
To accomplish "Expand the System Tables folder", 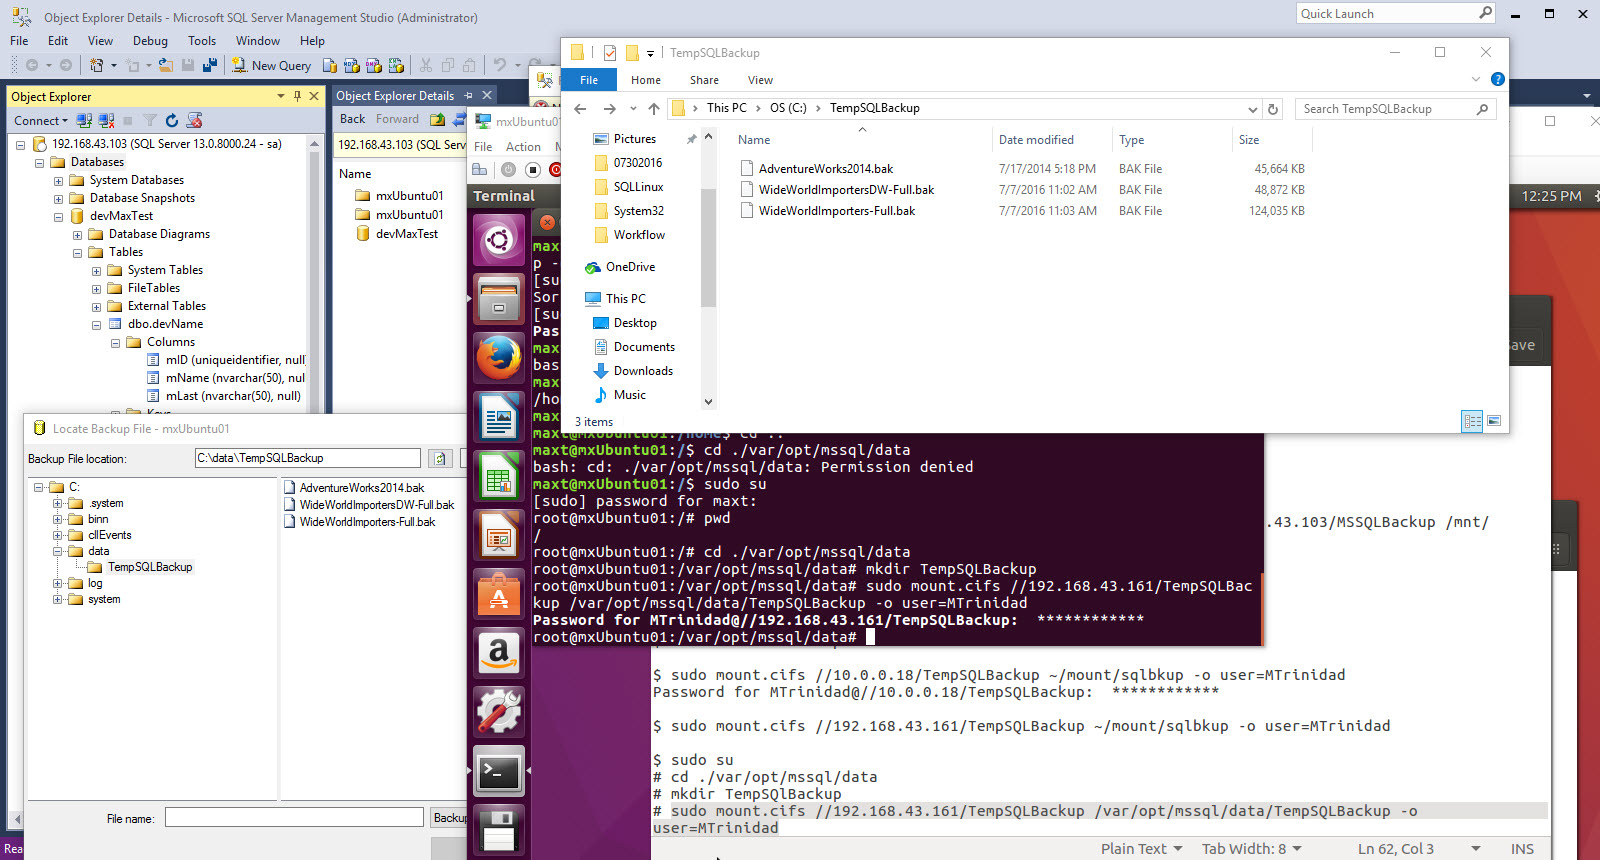I will [x=96, y=270].
